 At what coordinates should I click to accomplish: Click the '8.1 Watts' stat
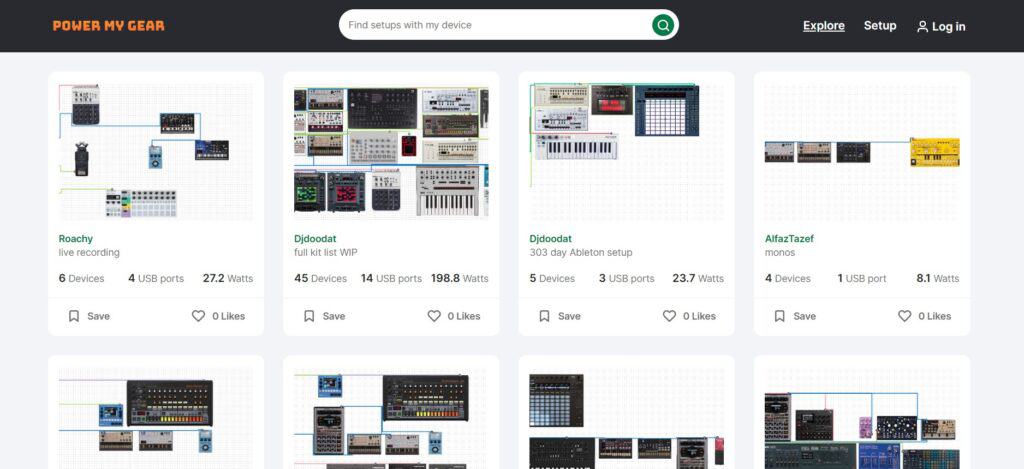(x=938, y=278)
